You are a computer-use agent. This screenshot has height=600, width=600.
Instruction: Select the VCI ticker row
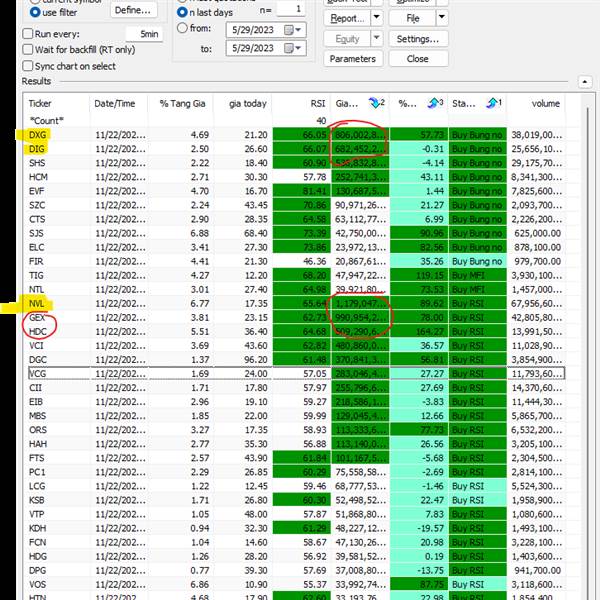pyautogui.click(x=295, y=346)
